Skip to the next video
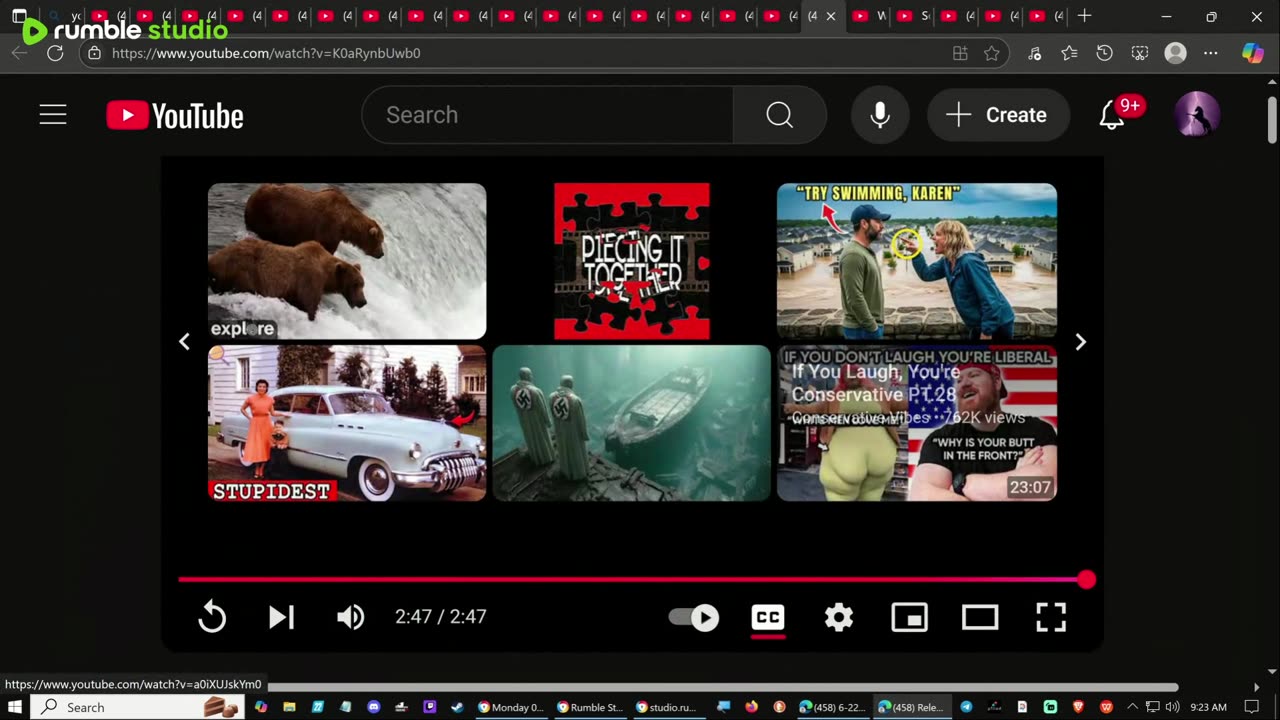Screen dimensions: 1280x720 click(281, 617)
